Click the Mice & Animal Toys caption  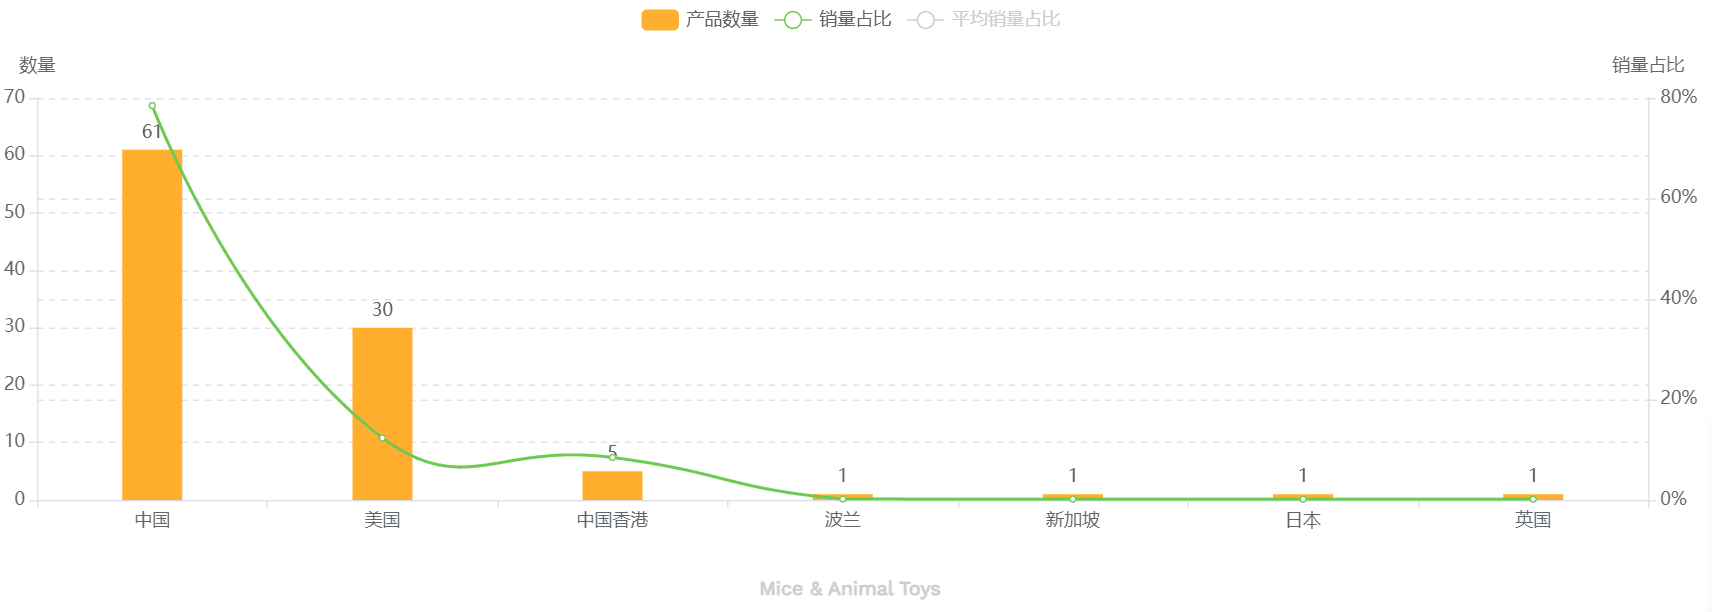click(x=850, y=589)
